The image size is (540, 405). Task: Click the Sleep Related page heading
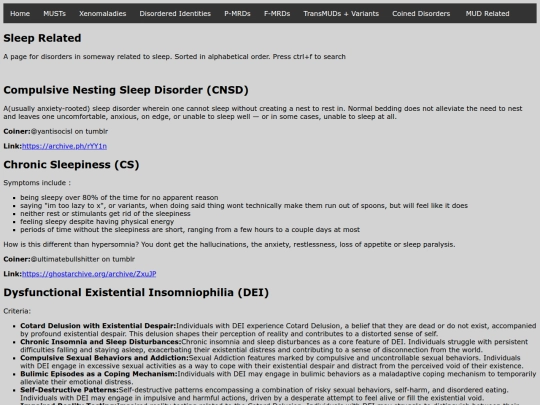pyautogui.click(x=42, y=38)
